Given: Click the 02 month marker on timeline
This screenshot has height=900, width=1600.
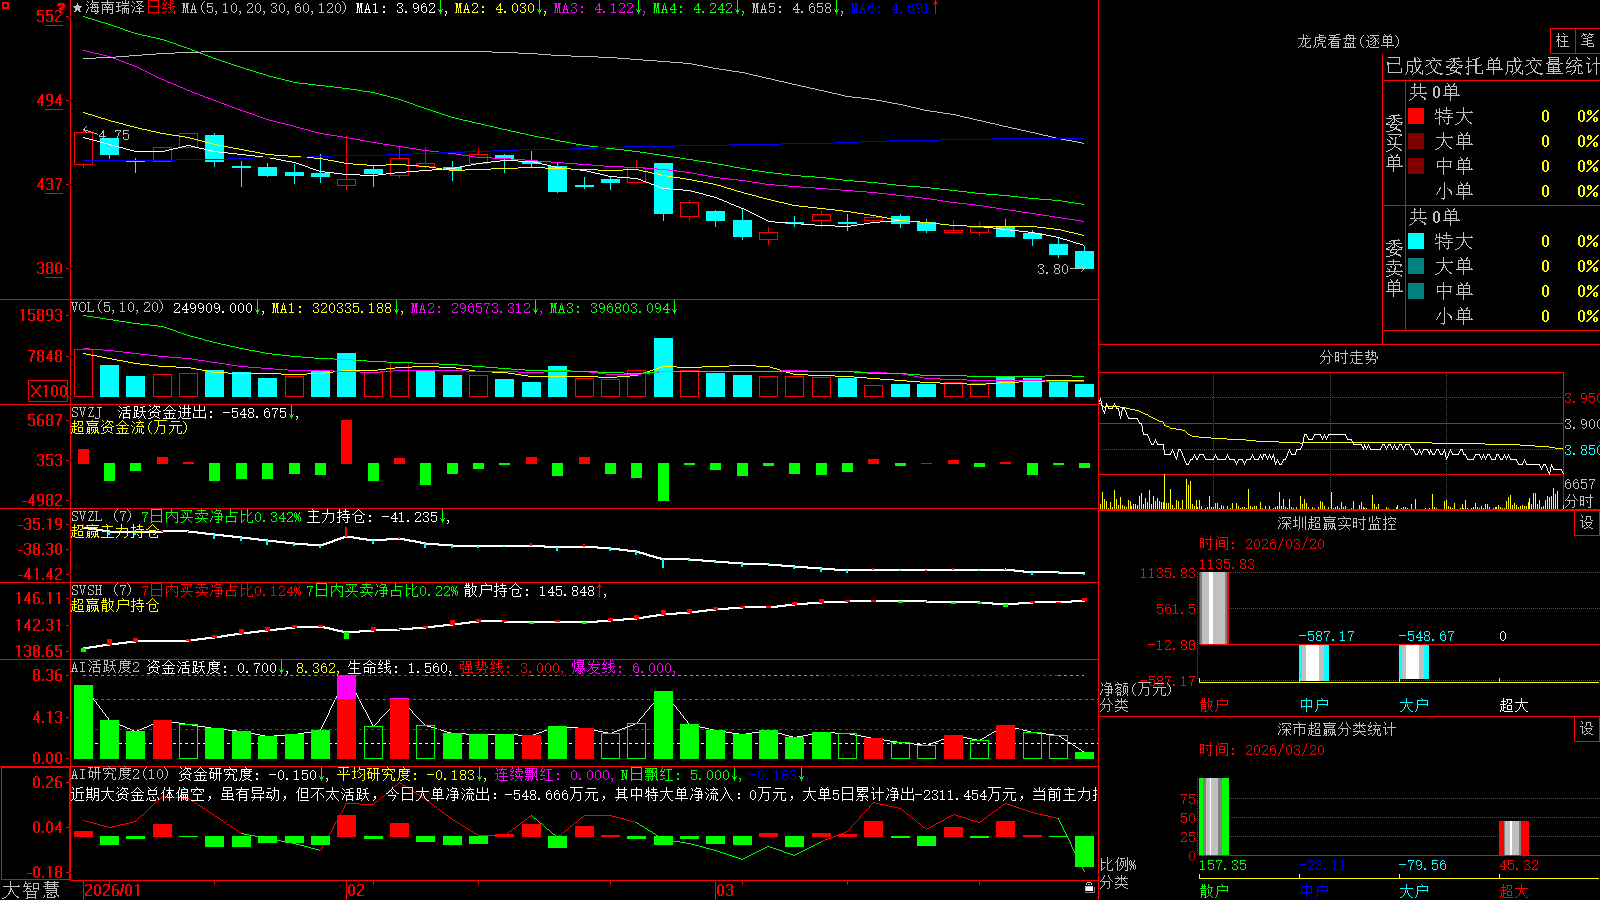Looking at the screenshot, I should tap(355, 890).
